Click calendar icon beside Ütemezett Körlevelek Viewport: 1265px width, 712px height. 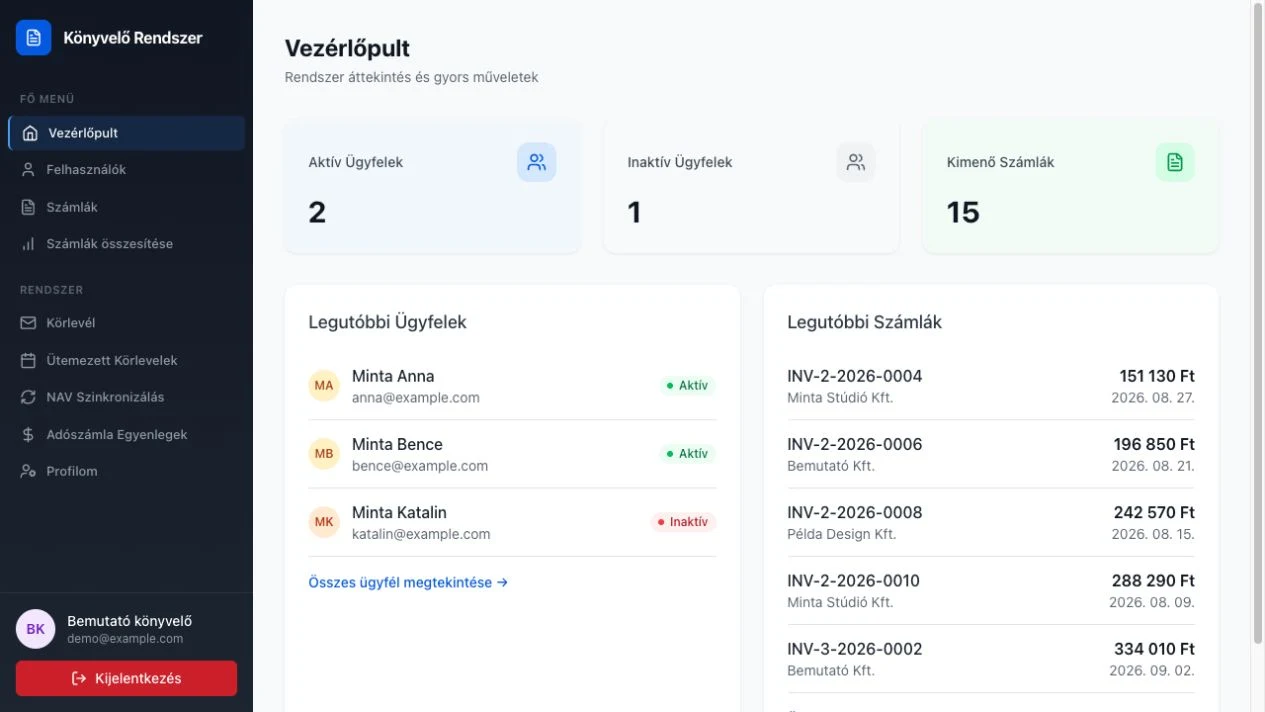tap(28, 360)
